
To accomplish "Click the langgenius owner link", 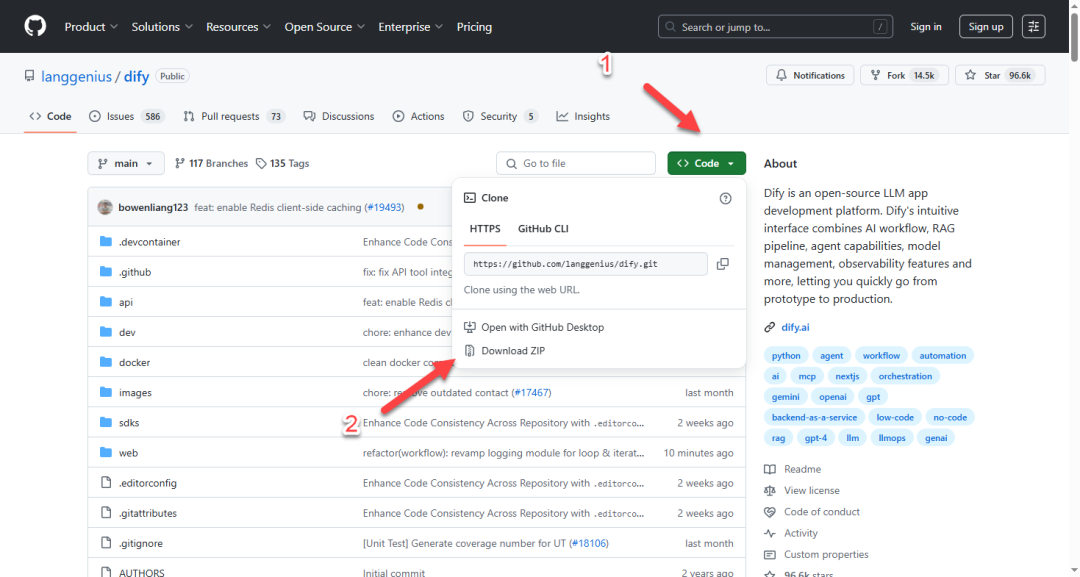I will pyautogui.click(x=76, y=76).
